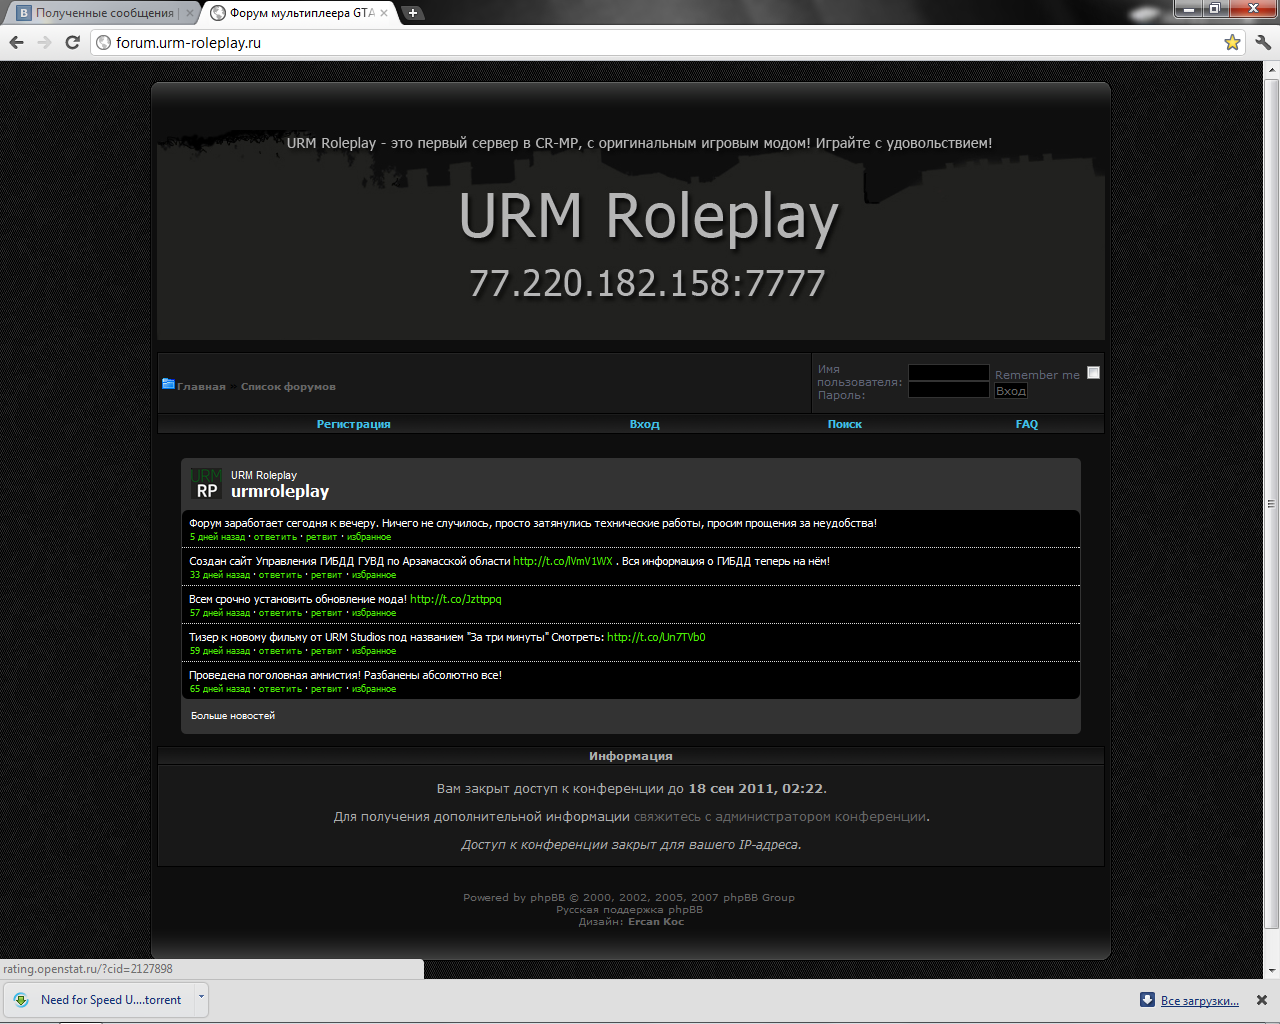
Task: Open link http://t.co/lVmV1WX in tweet
Action: pos(562,561)
